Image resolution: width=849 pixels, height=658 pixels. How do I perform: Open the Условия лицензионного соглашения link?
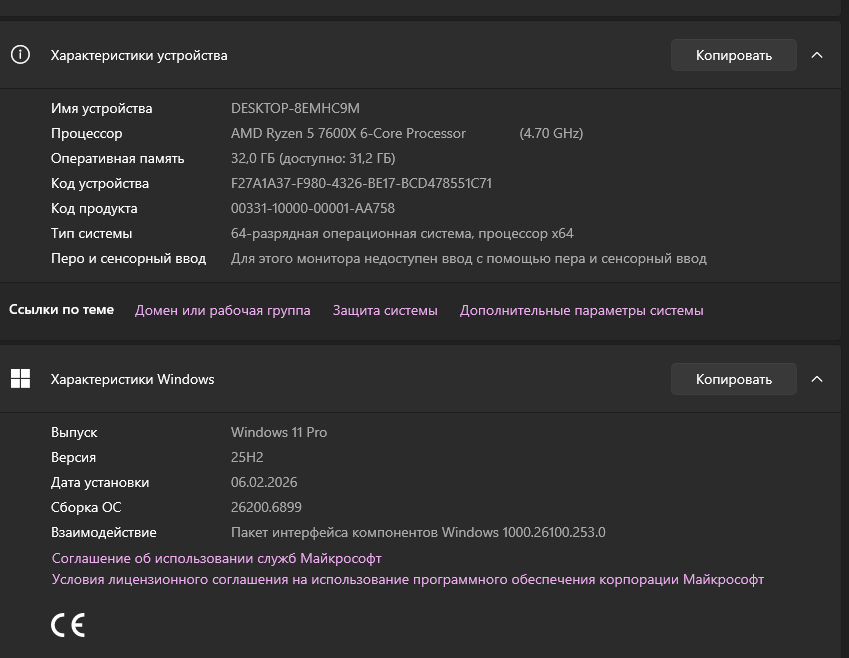click(x=407, y=579)
